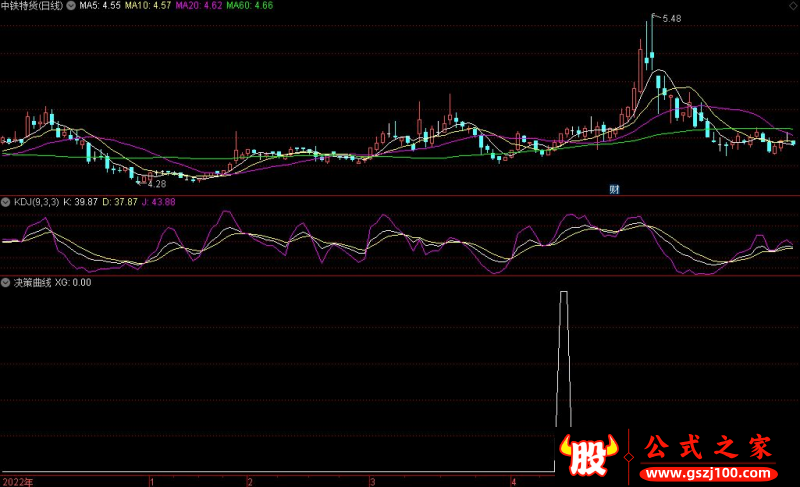The width and height of the screenshot is (800, 487).
Task: Select the 中铁特货(日线) stock name
Action: [x=32, y=6]
